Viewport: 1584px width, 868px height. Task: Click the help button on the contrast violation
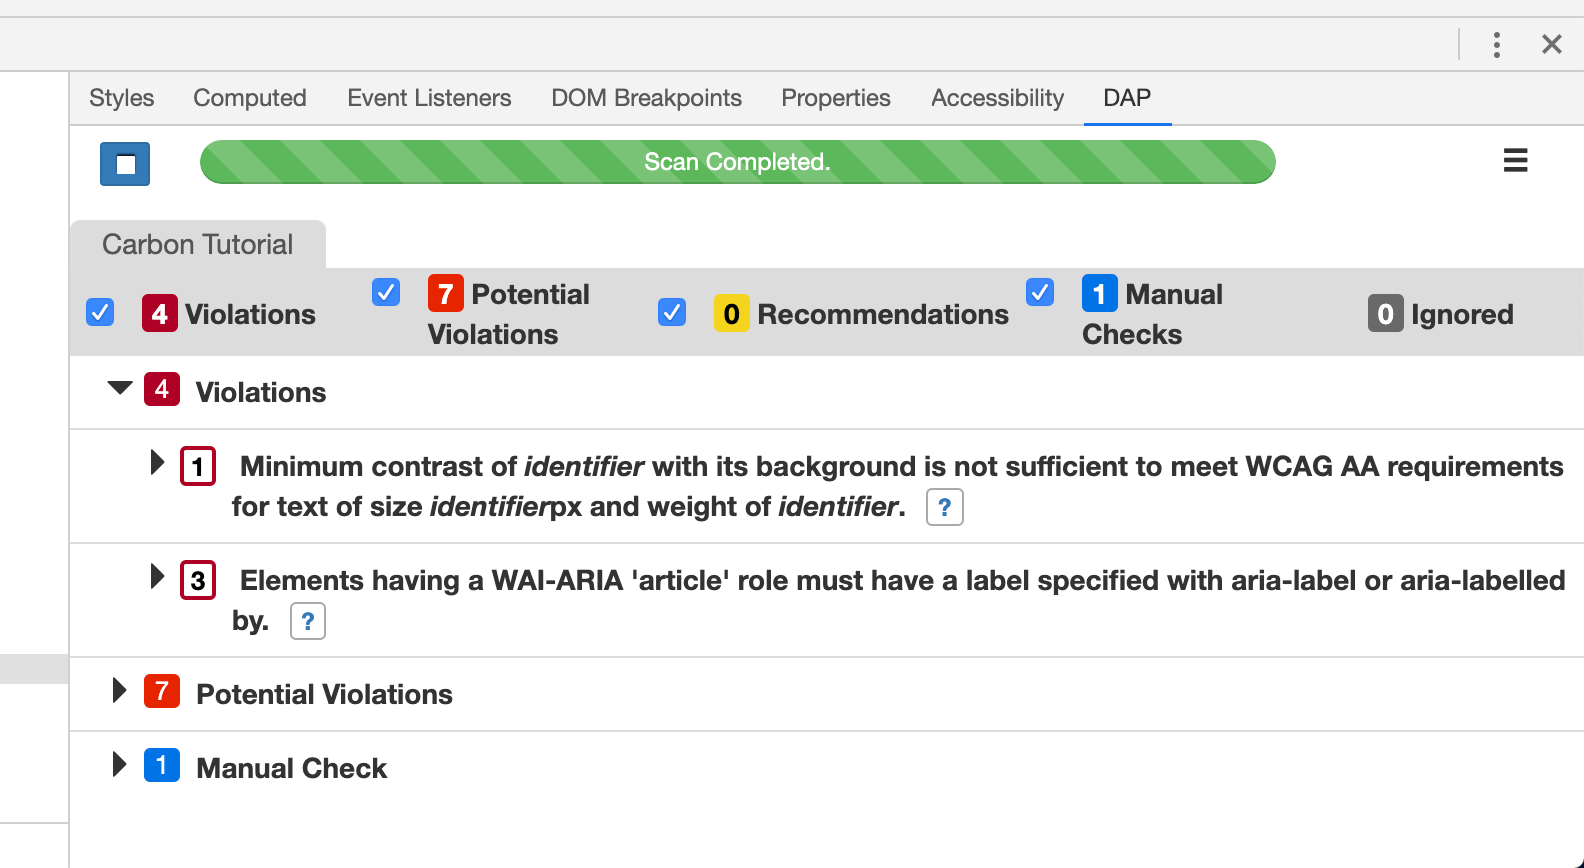[943, 507]
